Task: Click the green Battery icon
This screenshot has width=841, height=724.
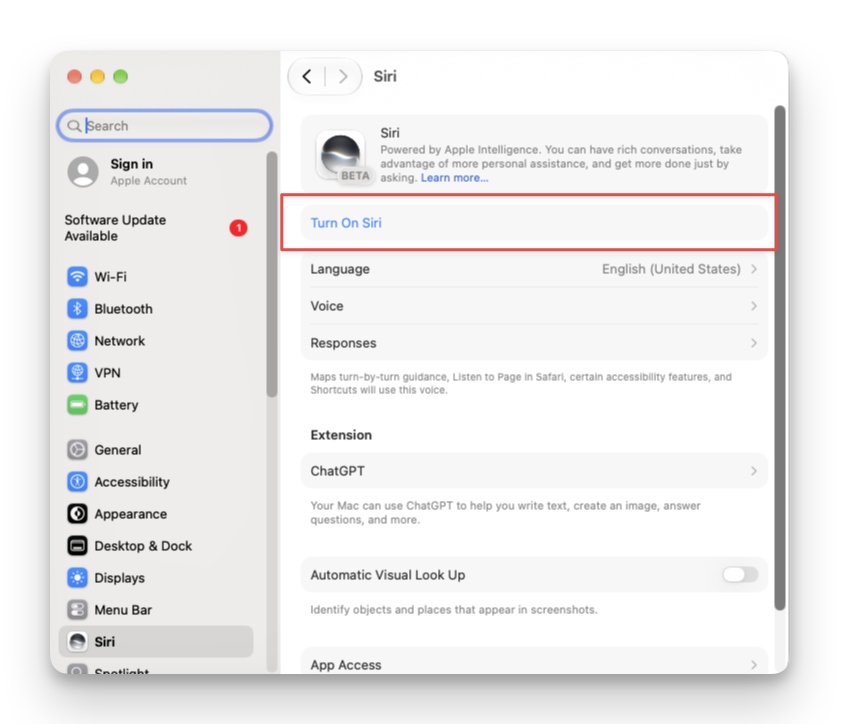Action: pyautogui.click(x=77, y=405)
